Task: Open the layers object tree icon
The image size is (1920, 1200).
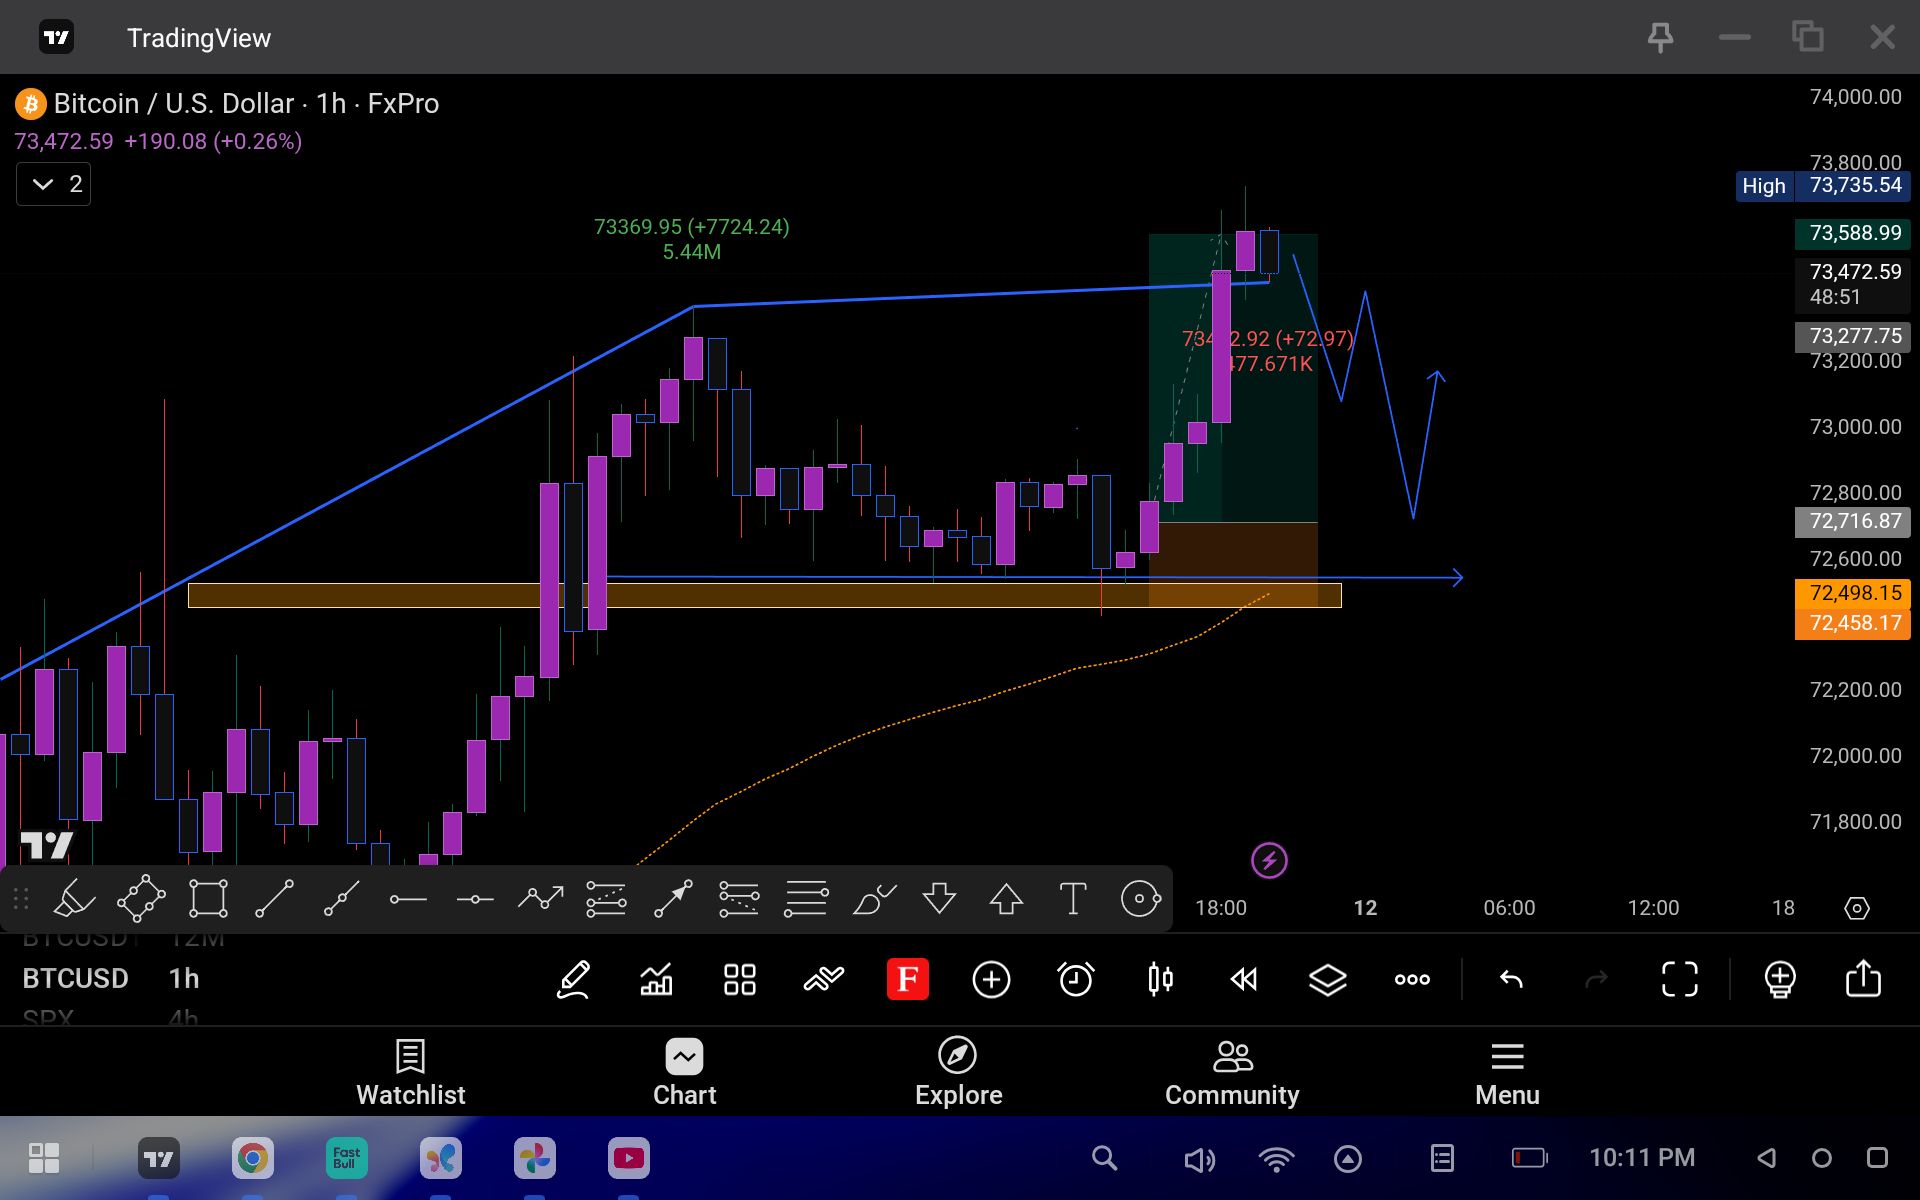Action: click(1328, 979)
